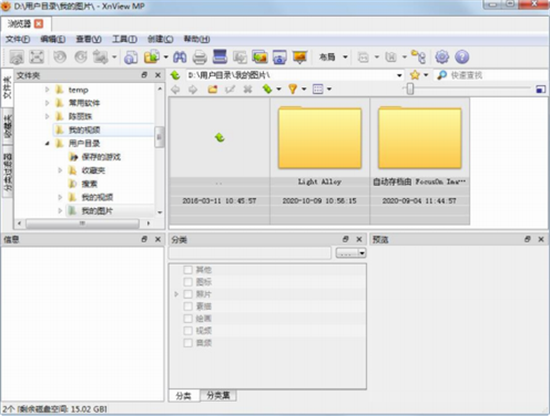Open the address bar path dropdown

click(399, 75)
